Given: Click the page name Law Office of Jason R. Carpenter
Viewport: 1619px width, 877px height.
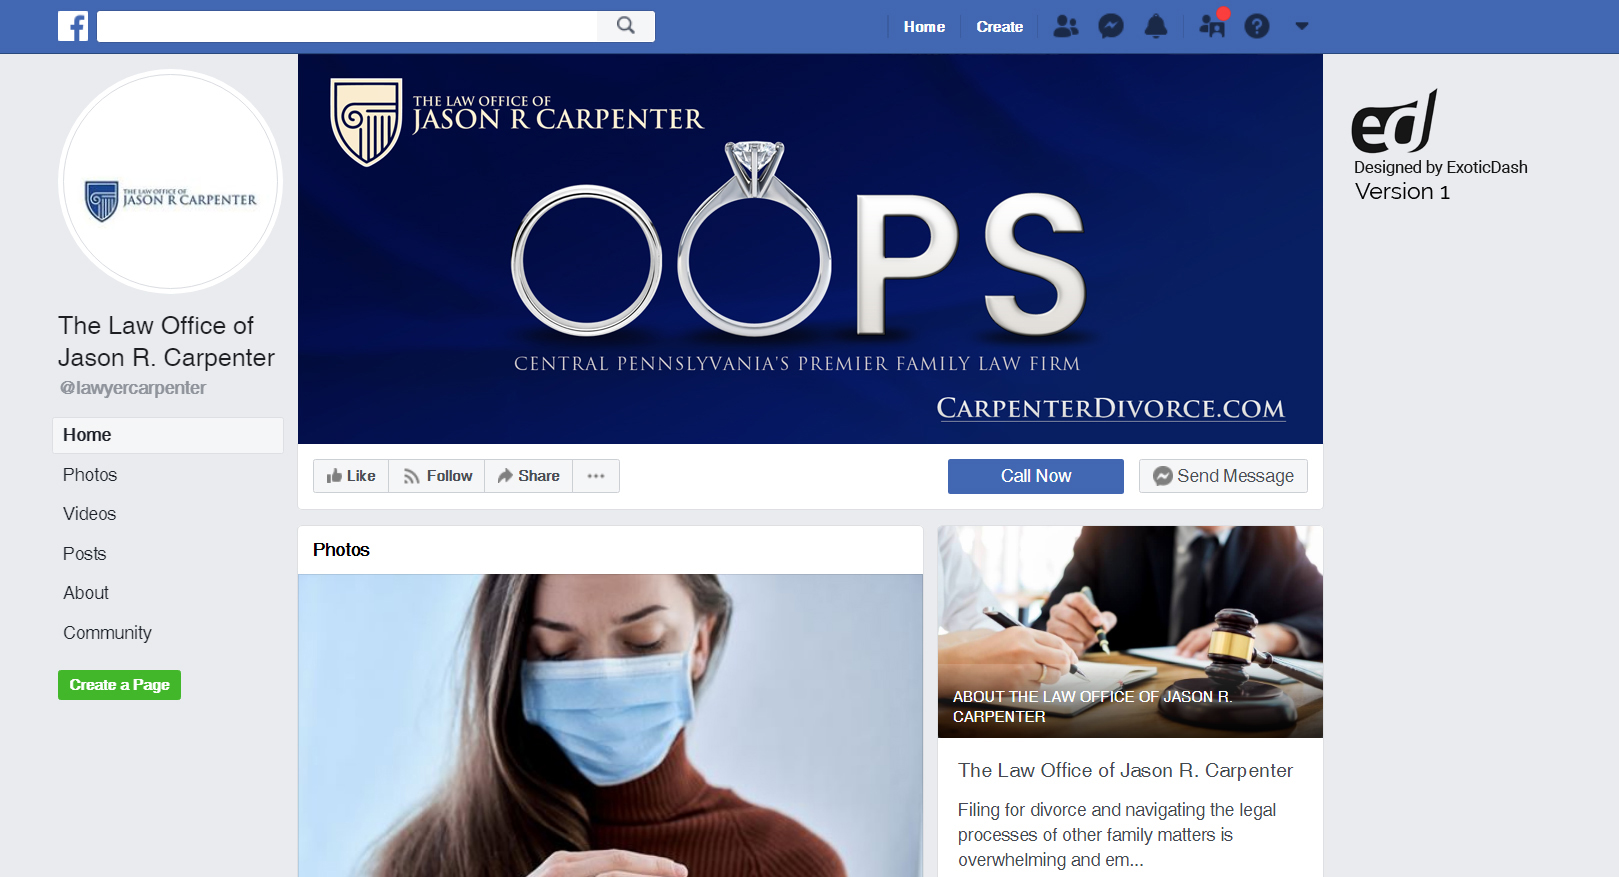Looking at the screenshot, I should 166,342.
